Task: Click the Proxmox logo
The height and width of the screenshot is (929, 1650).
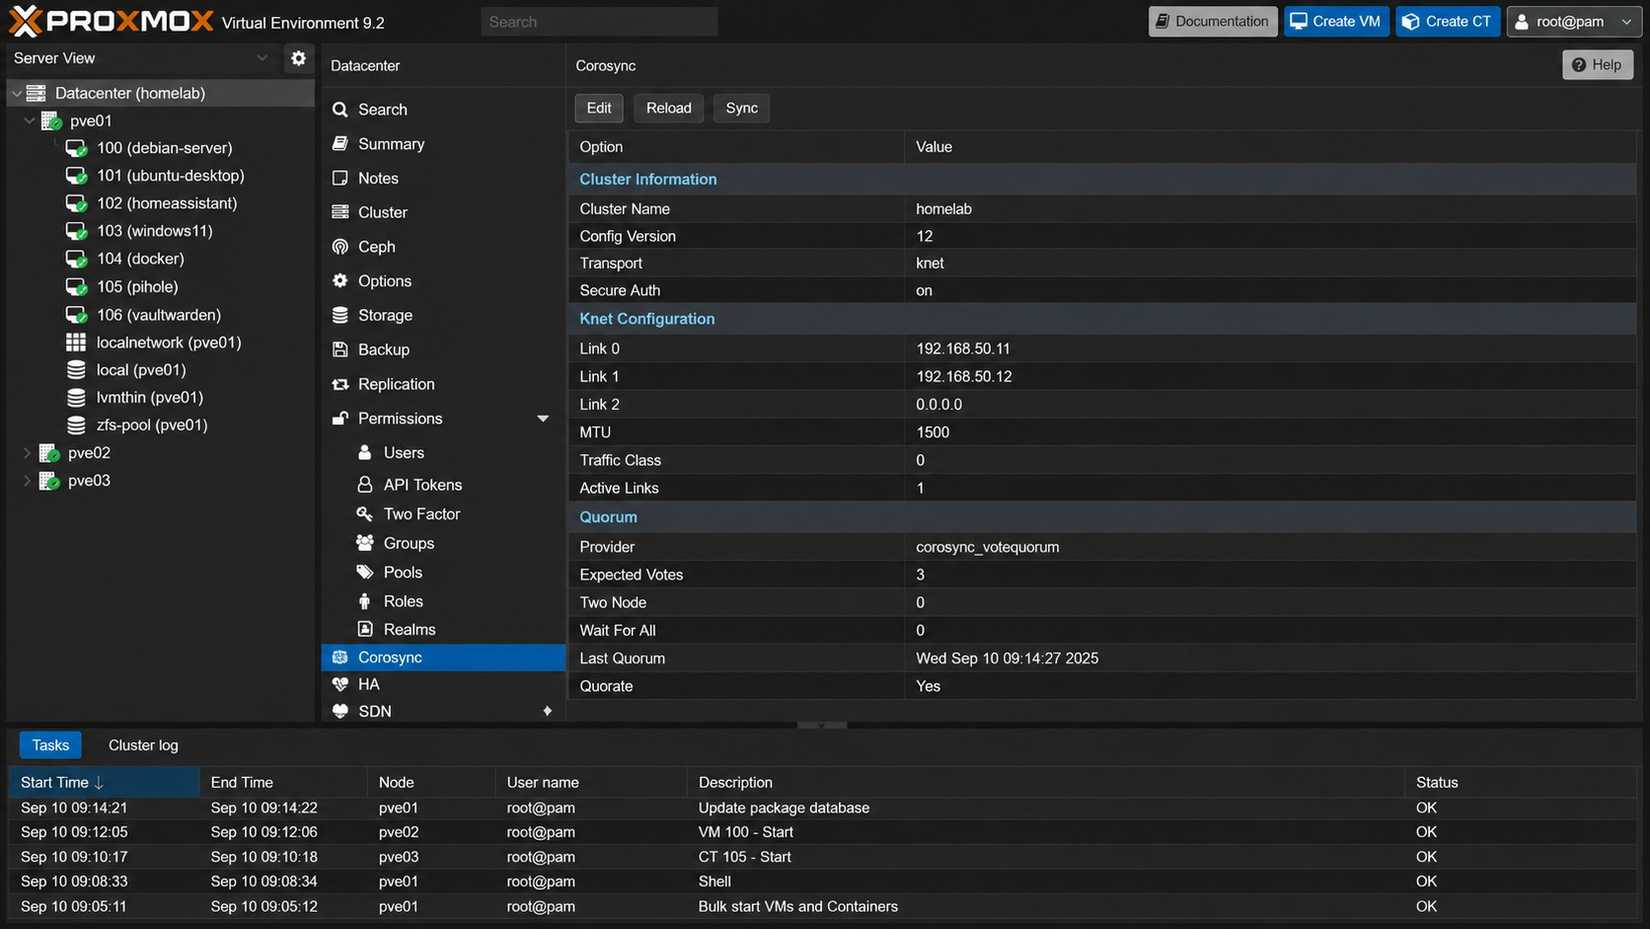Action: (111, 21)
